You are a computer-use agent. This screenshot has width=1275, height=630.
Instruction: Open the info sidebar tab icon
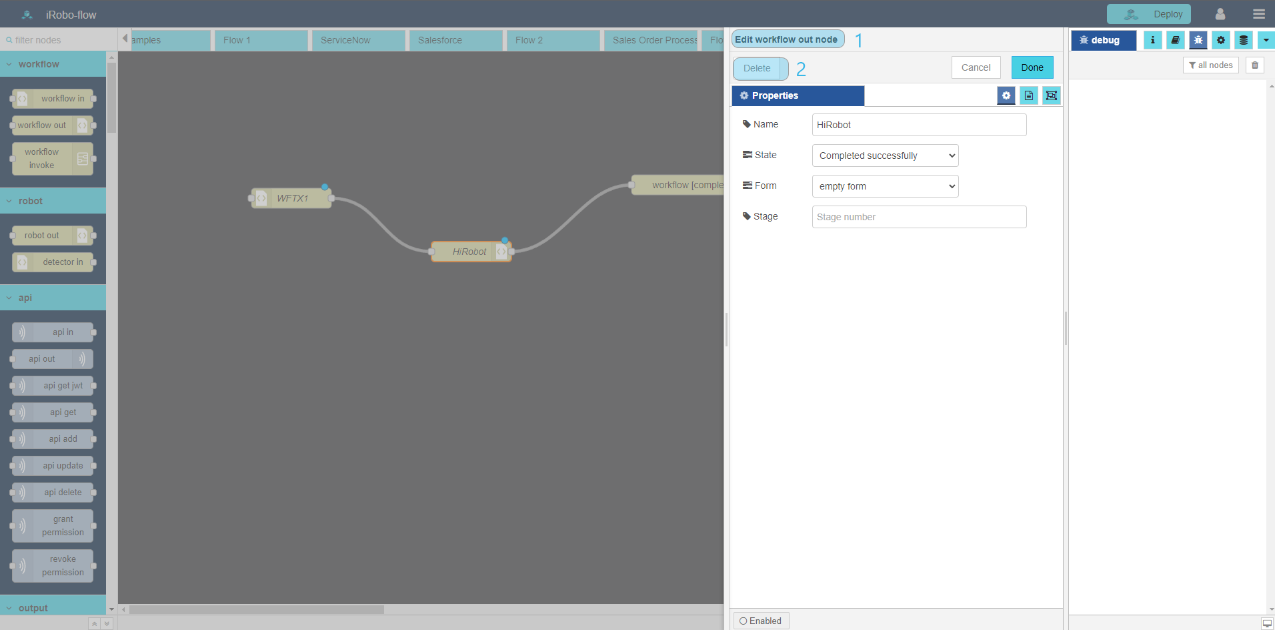click(1152, 40)
